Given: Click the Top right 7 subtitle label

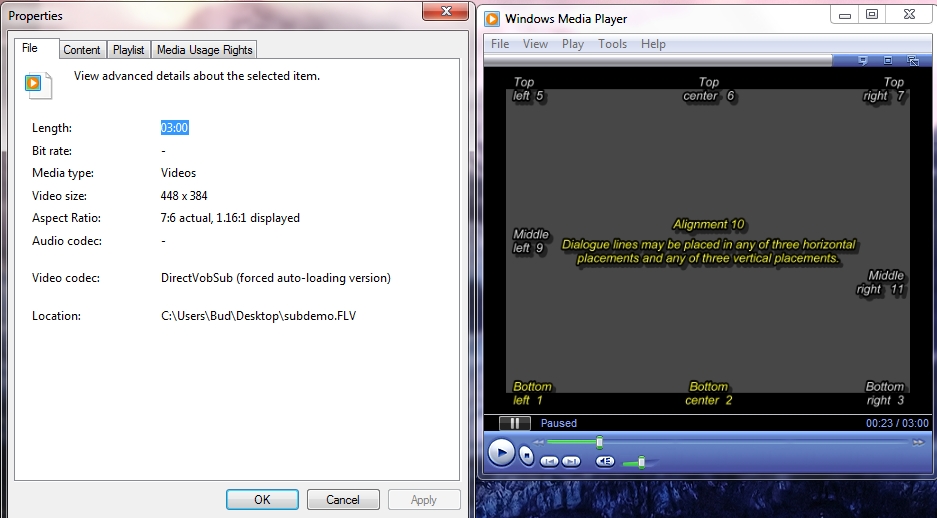Looking at the screenshot, I should tap(884, 89).
